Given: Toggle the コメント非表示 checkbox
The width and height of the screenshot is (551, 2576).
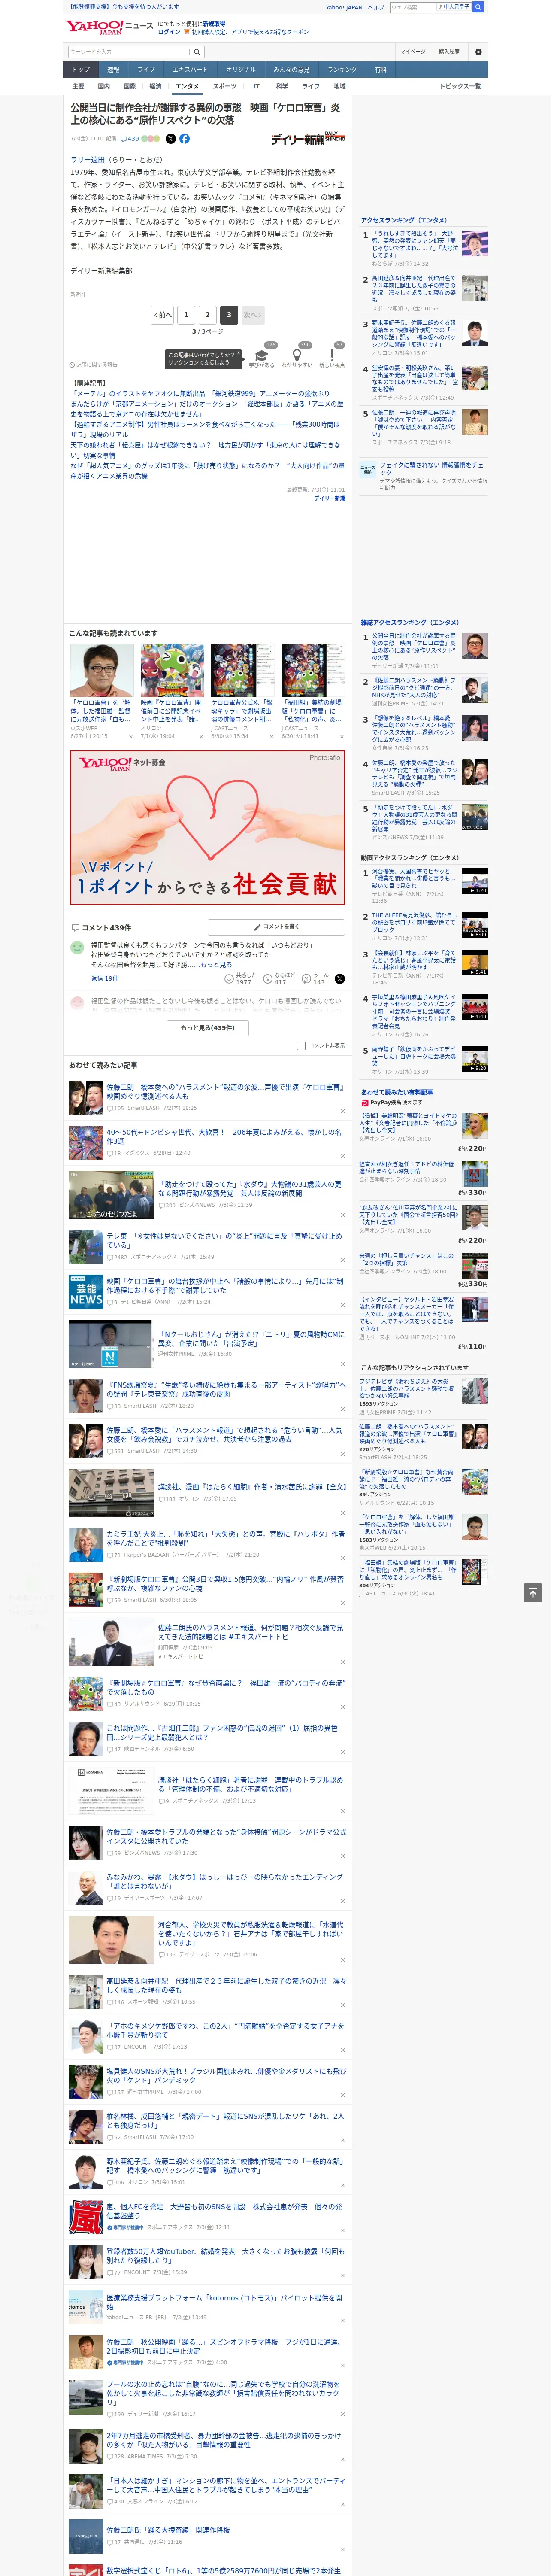Looking at the screenshot, I should point(301,1045).
